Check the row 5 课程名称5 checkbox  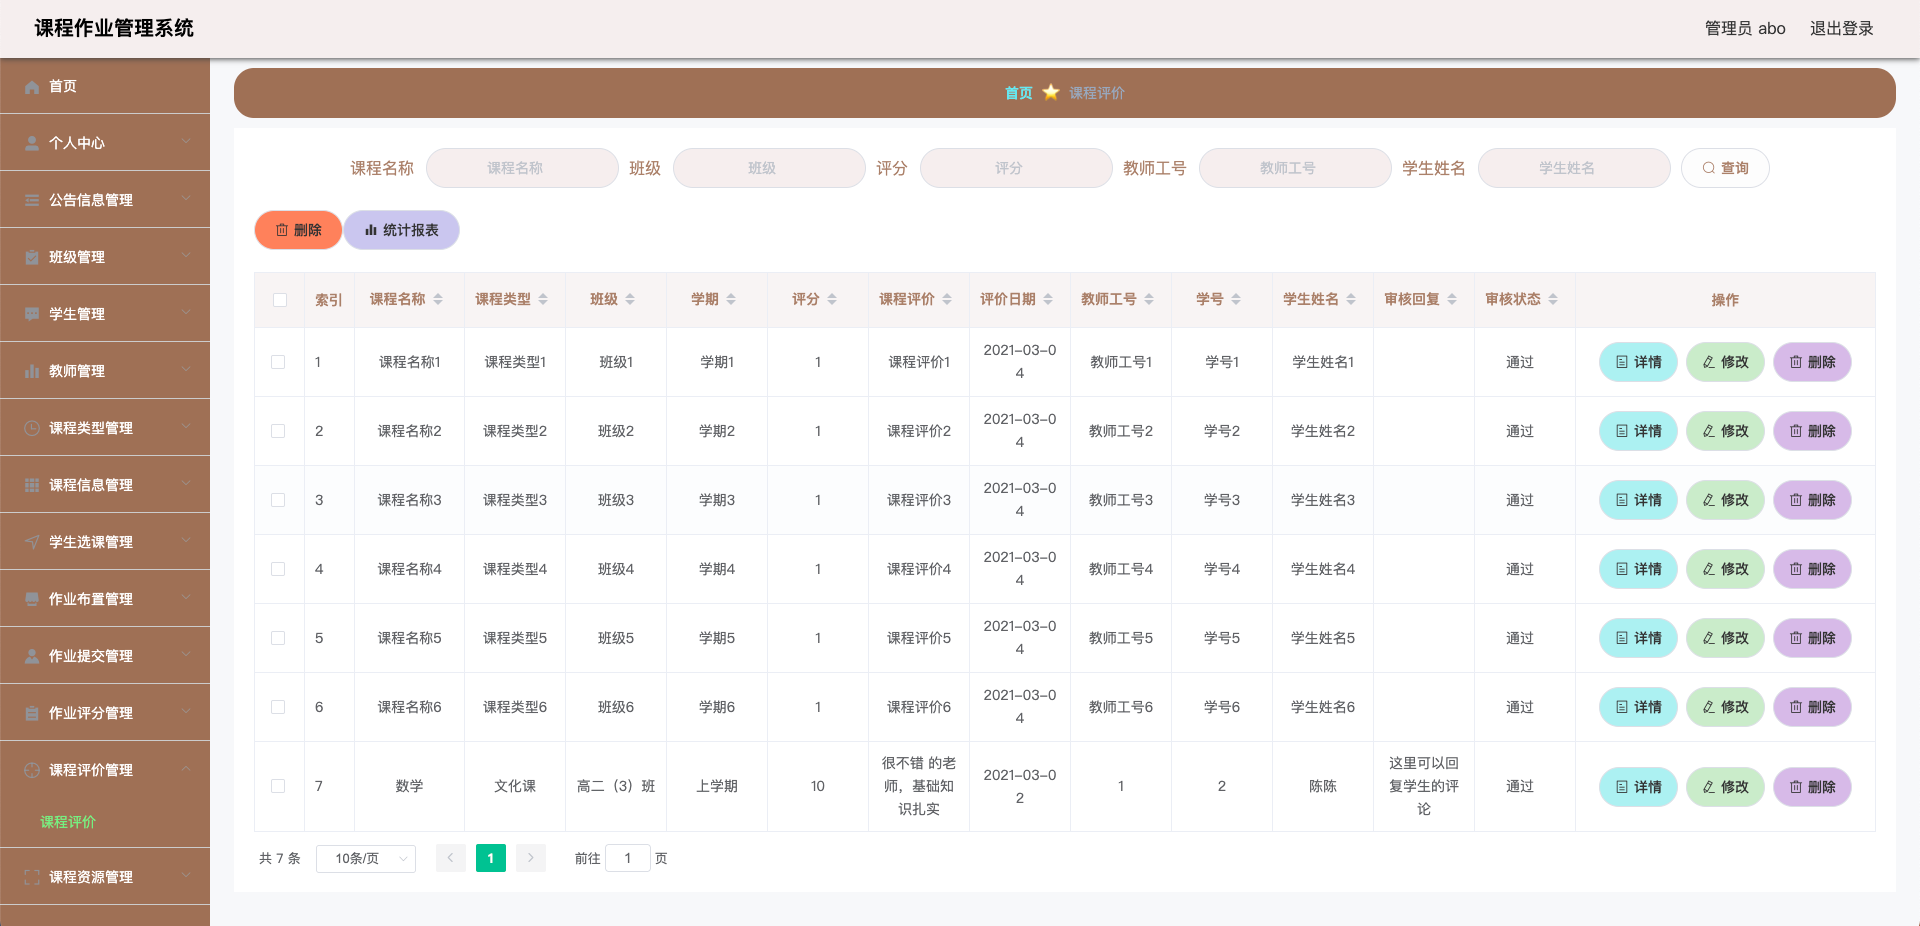tap(278, 638)
